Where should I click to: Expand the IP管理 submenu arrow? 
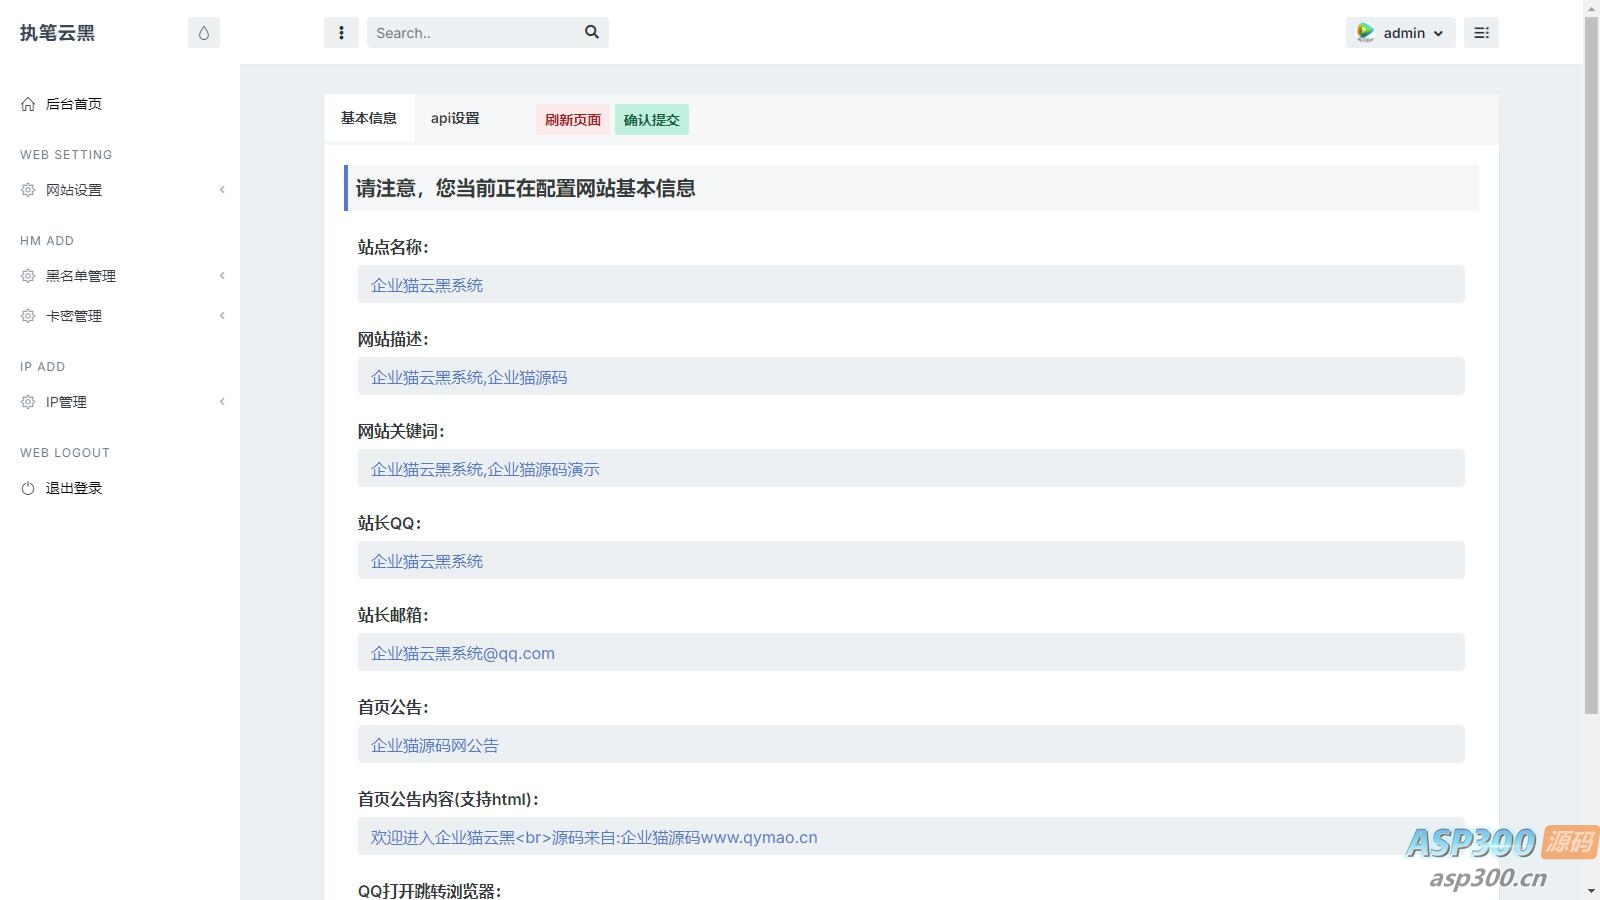[222, 402]
